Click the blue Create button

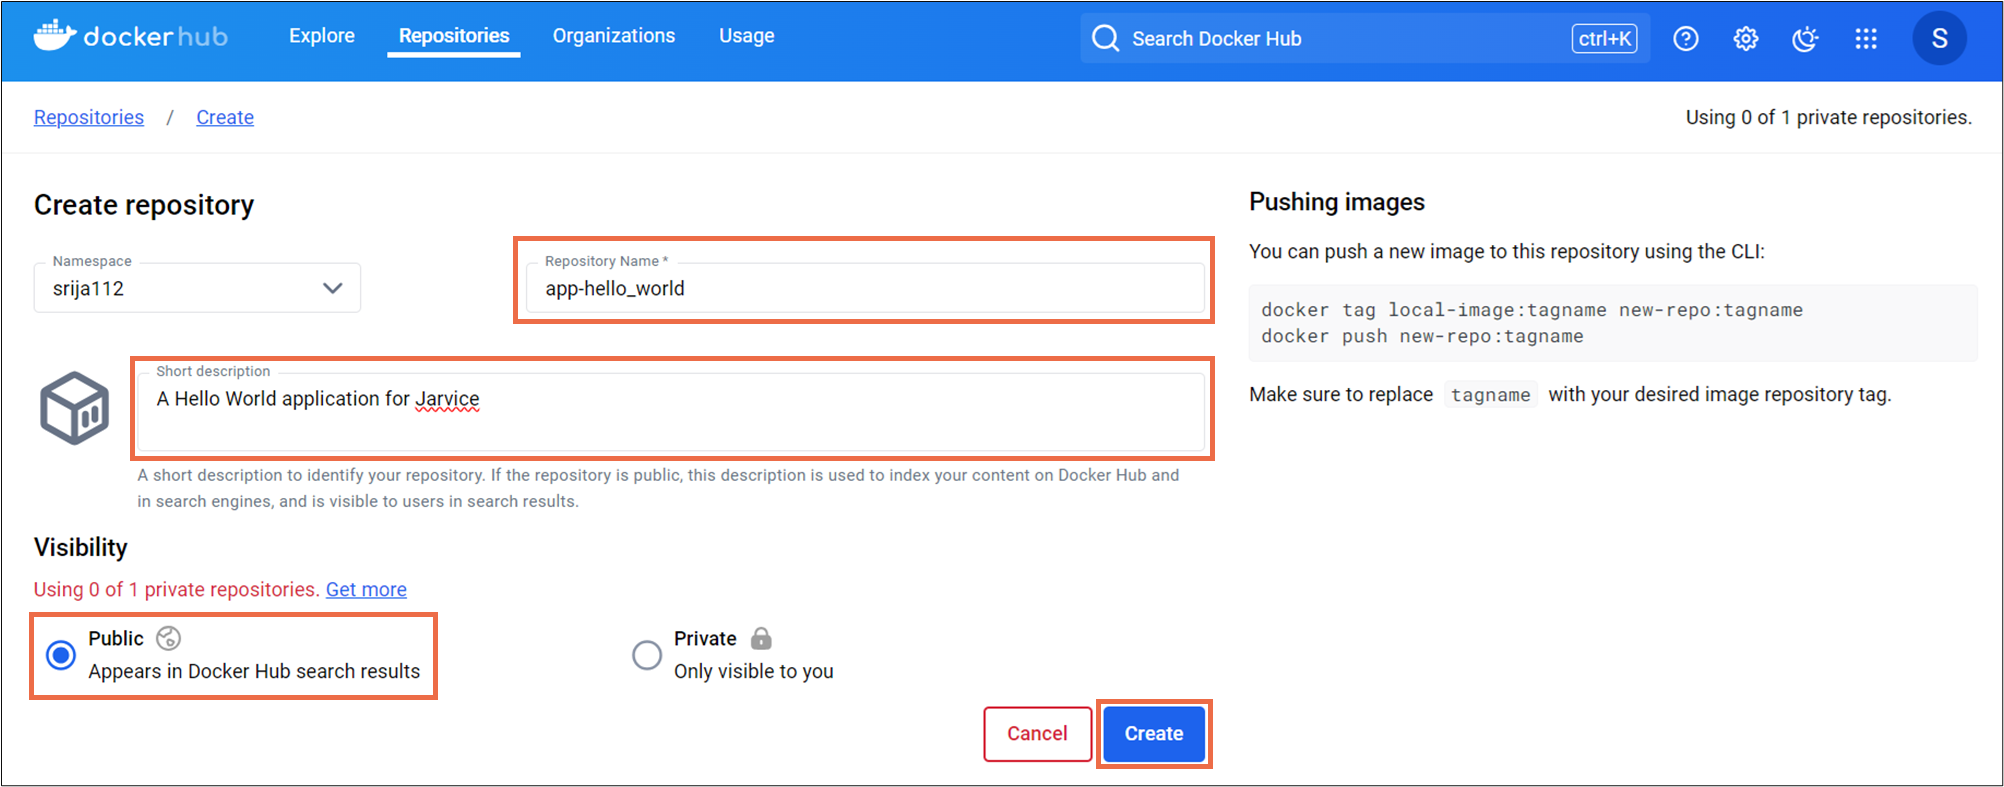1154,734
